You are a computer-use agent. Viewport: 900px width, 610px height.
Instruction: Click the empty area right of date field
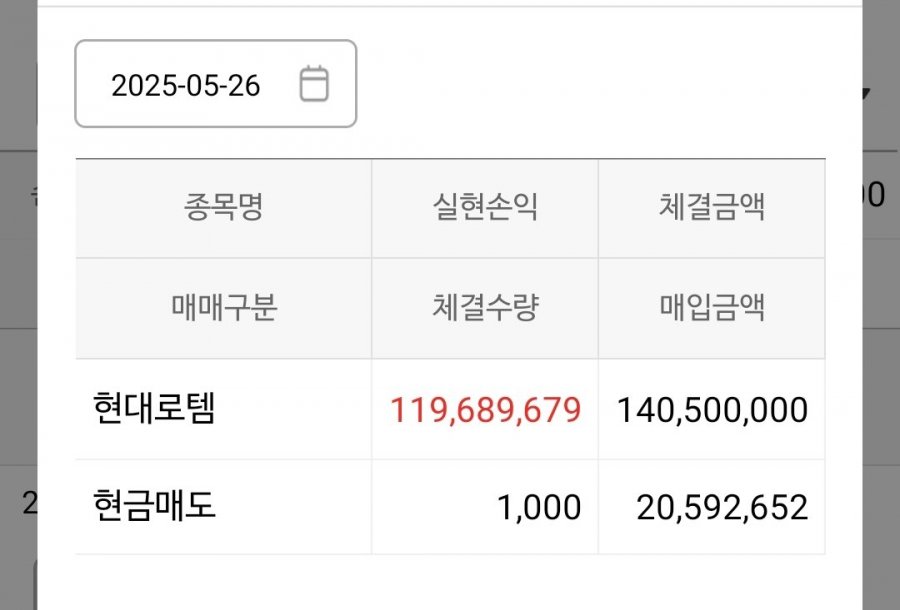pyautogui.click(x=591, y=84)
